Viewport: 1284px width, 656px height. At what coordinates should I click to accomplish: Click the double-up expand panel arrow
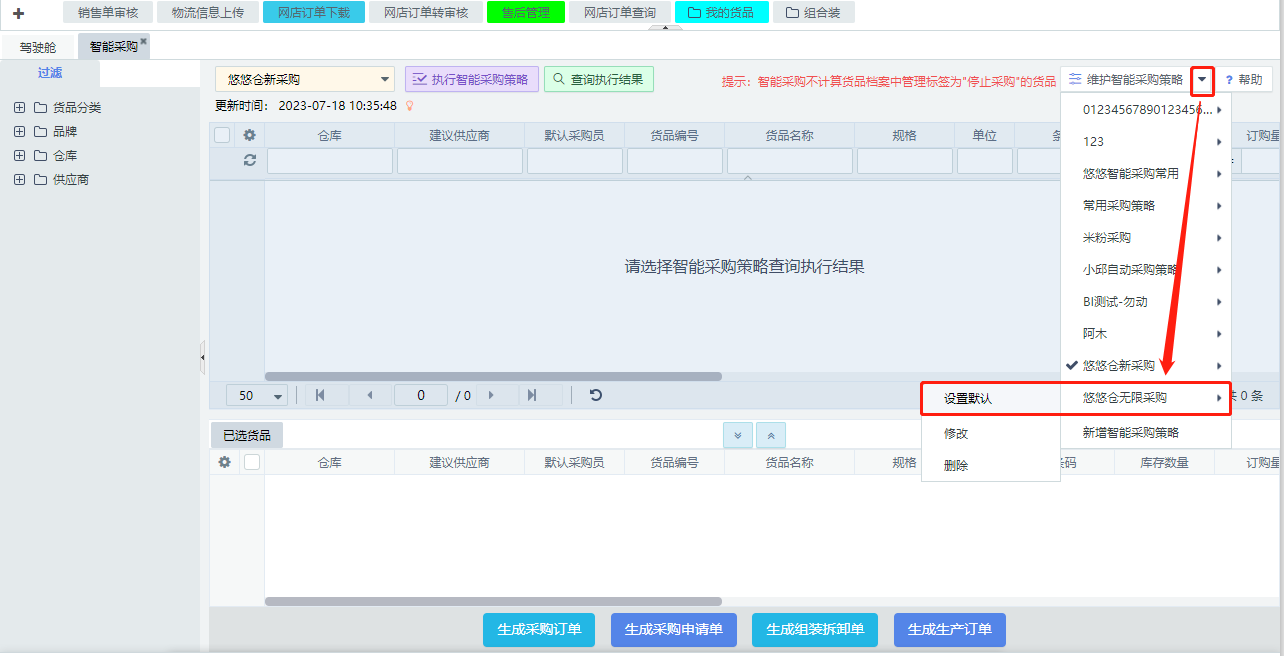(771, 435)
